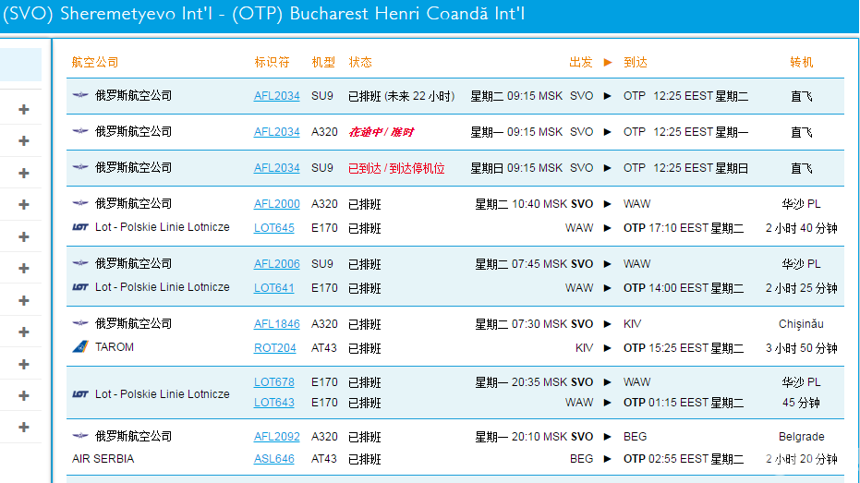Click the 机型 column header
The image size is (860, 483).
coord(323,62)
